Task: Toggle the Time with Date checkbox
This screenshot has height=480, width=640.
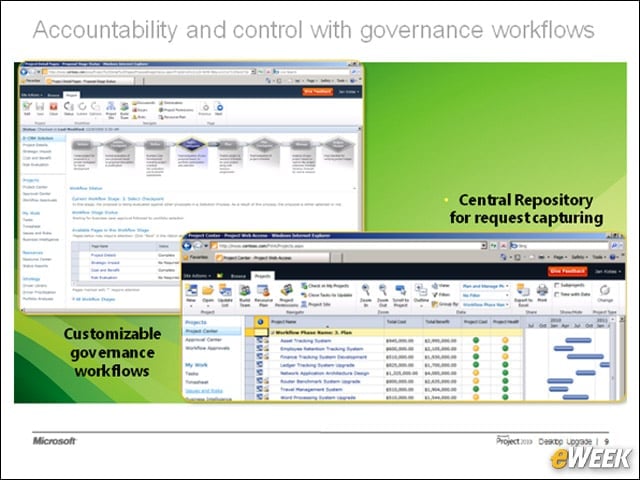Action: point(557,294)
